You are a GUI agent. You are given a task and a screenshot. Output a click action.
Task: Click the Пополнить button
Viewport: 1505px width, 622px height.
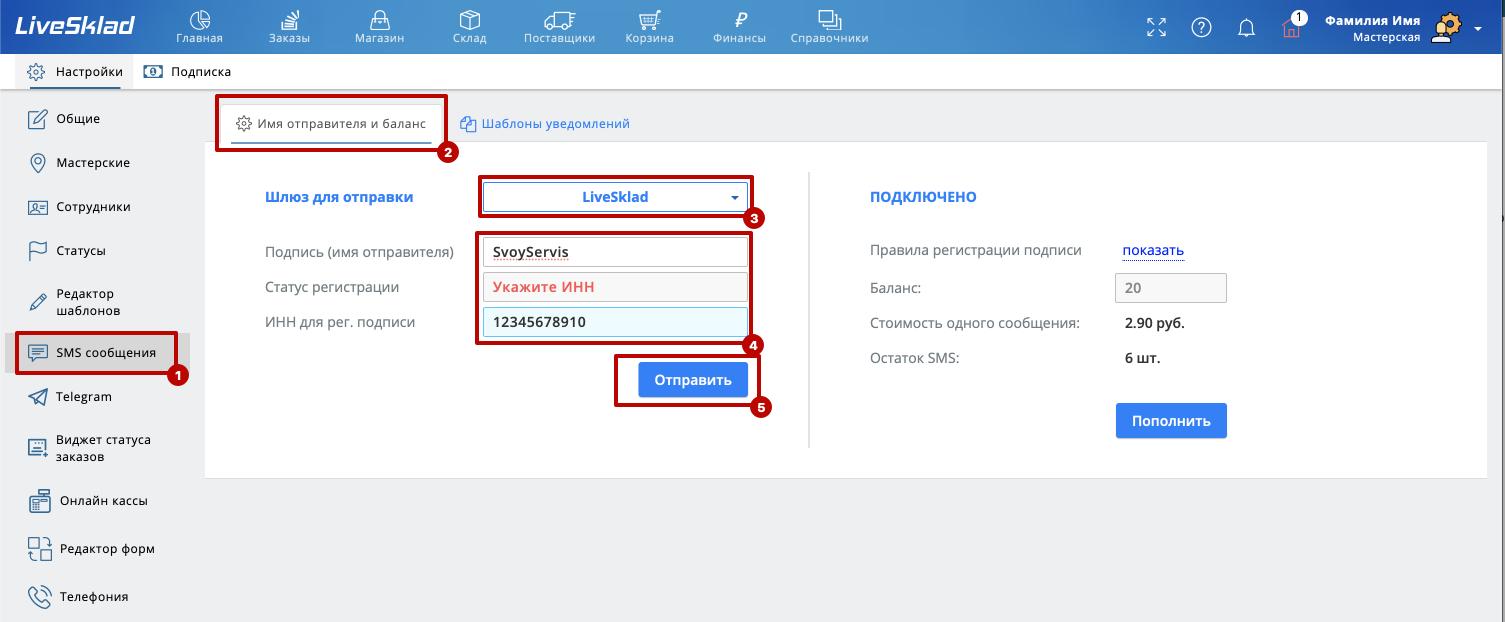click(x=1171, y=421)
